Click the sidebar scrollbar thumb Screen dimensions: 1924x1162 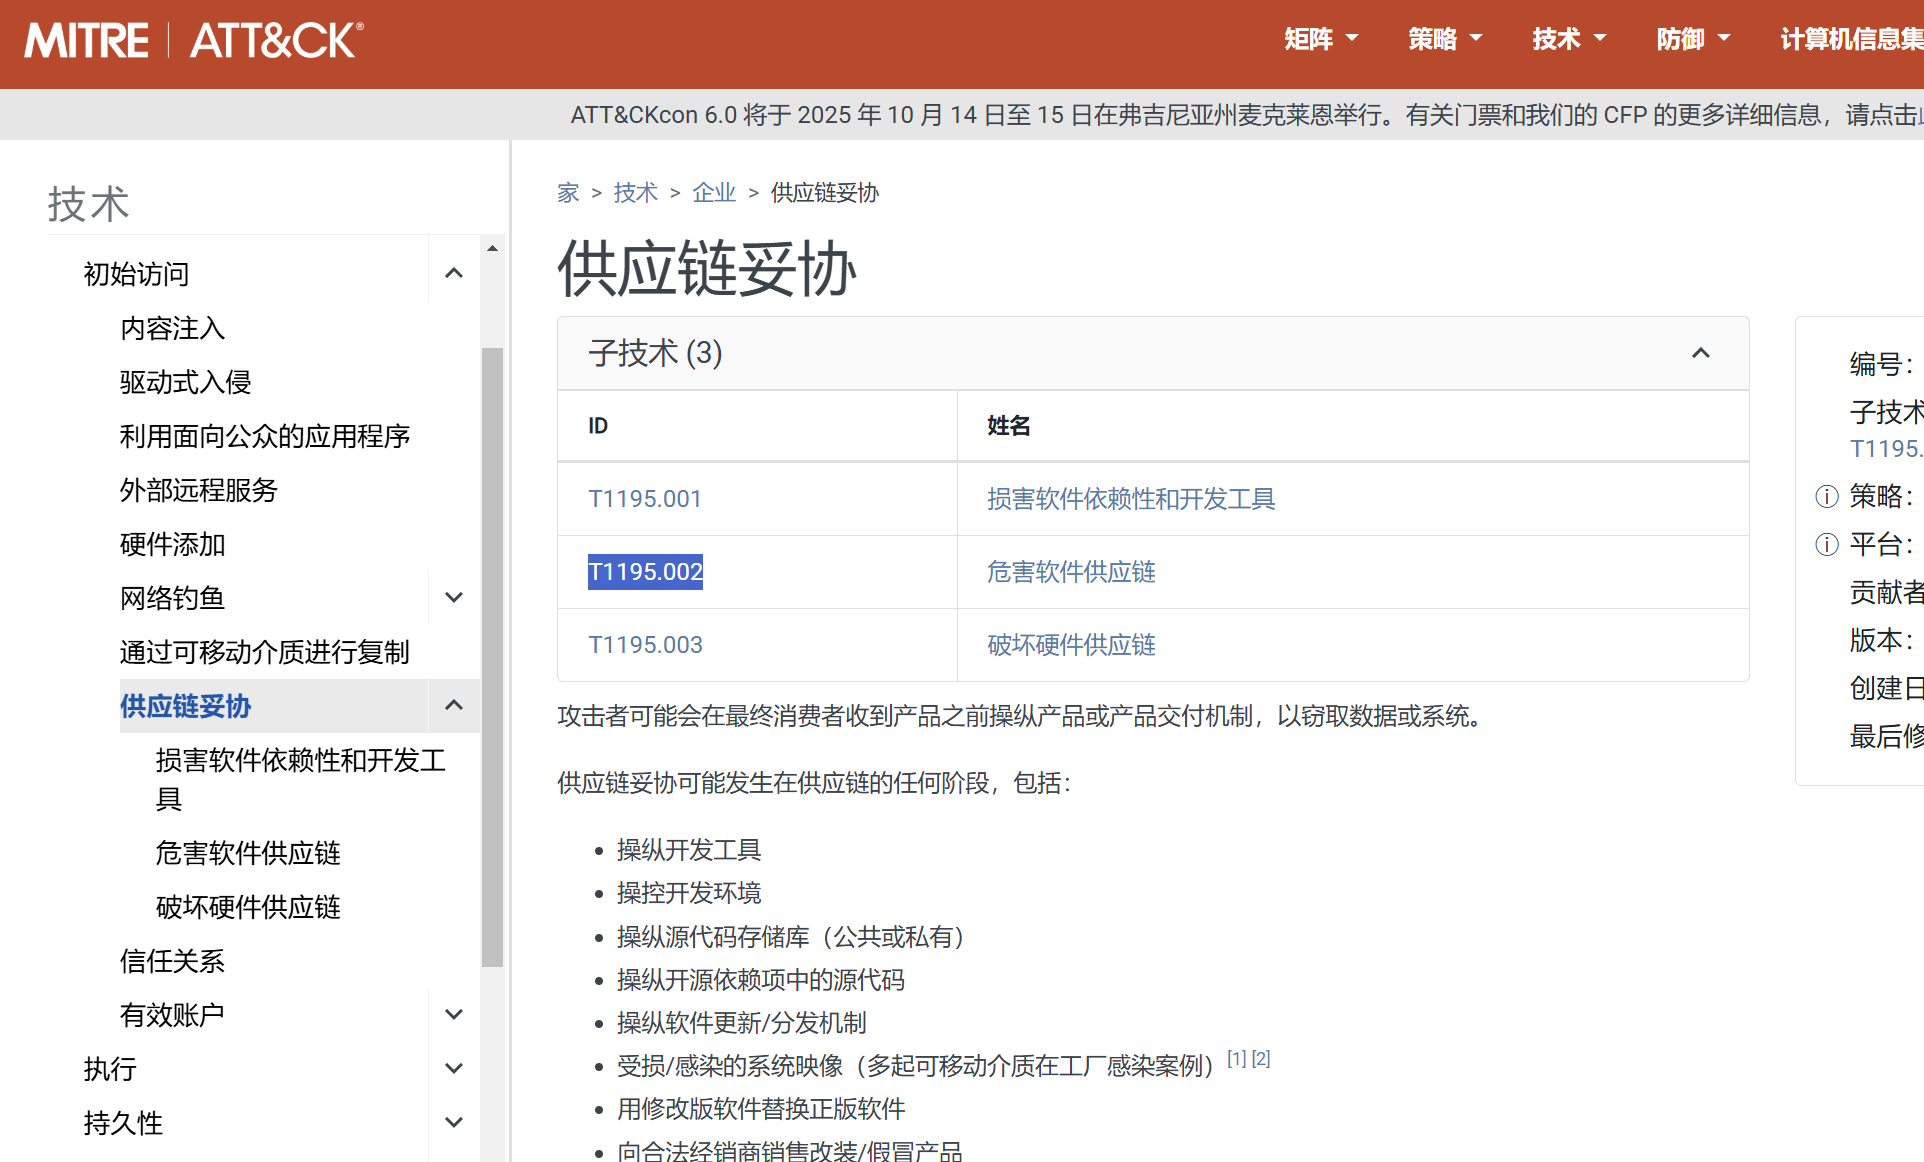tap(492, 657)
